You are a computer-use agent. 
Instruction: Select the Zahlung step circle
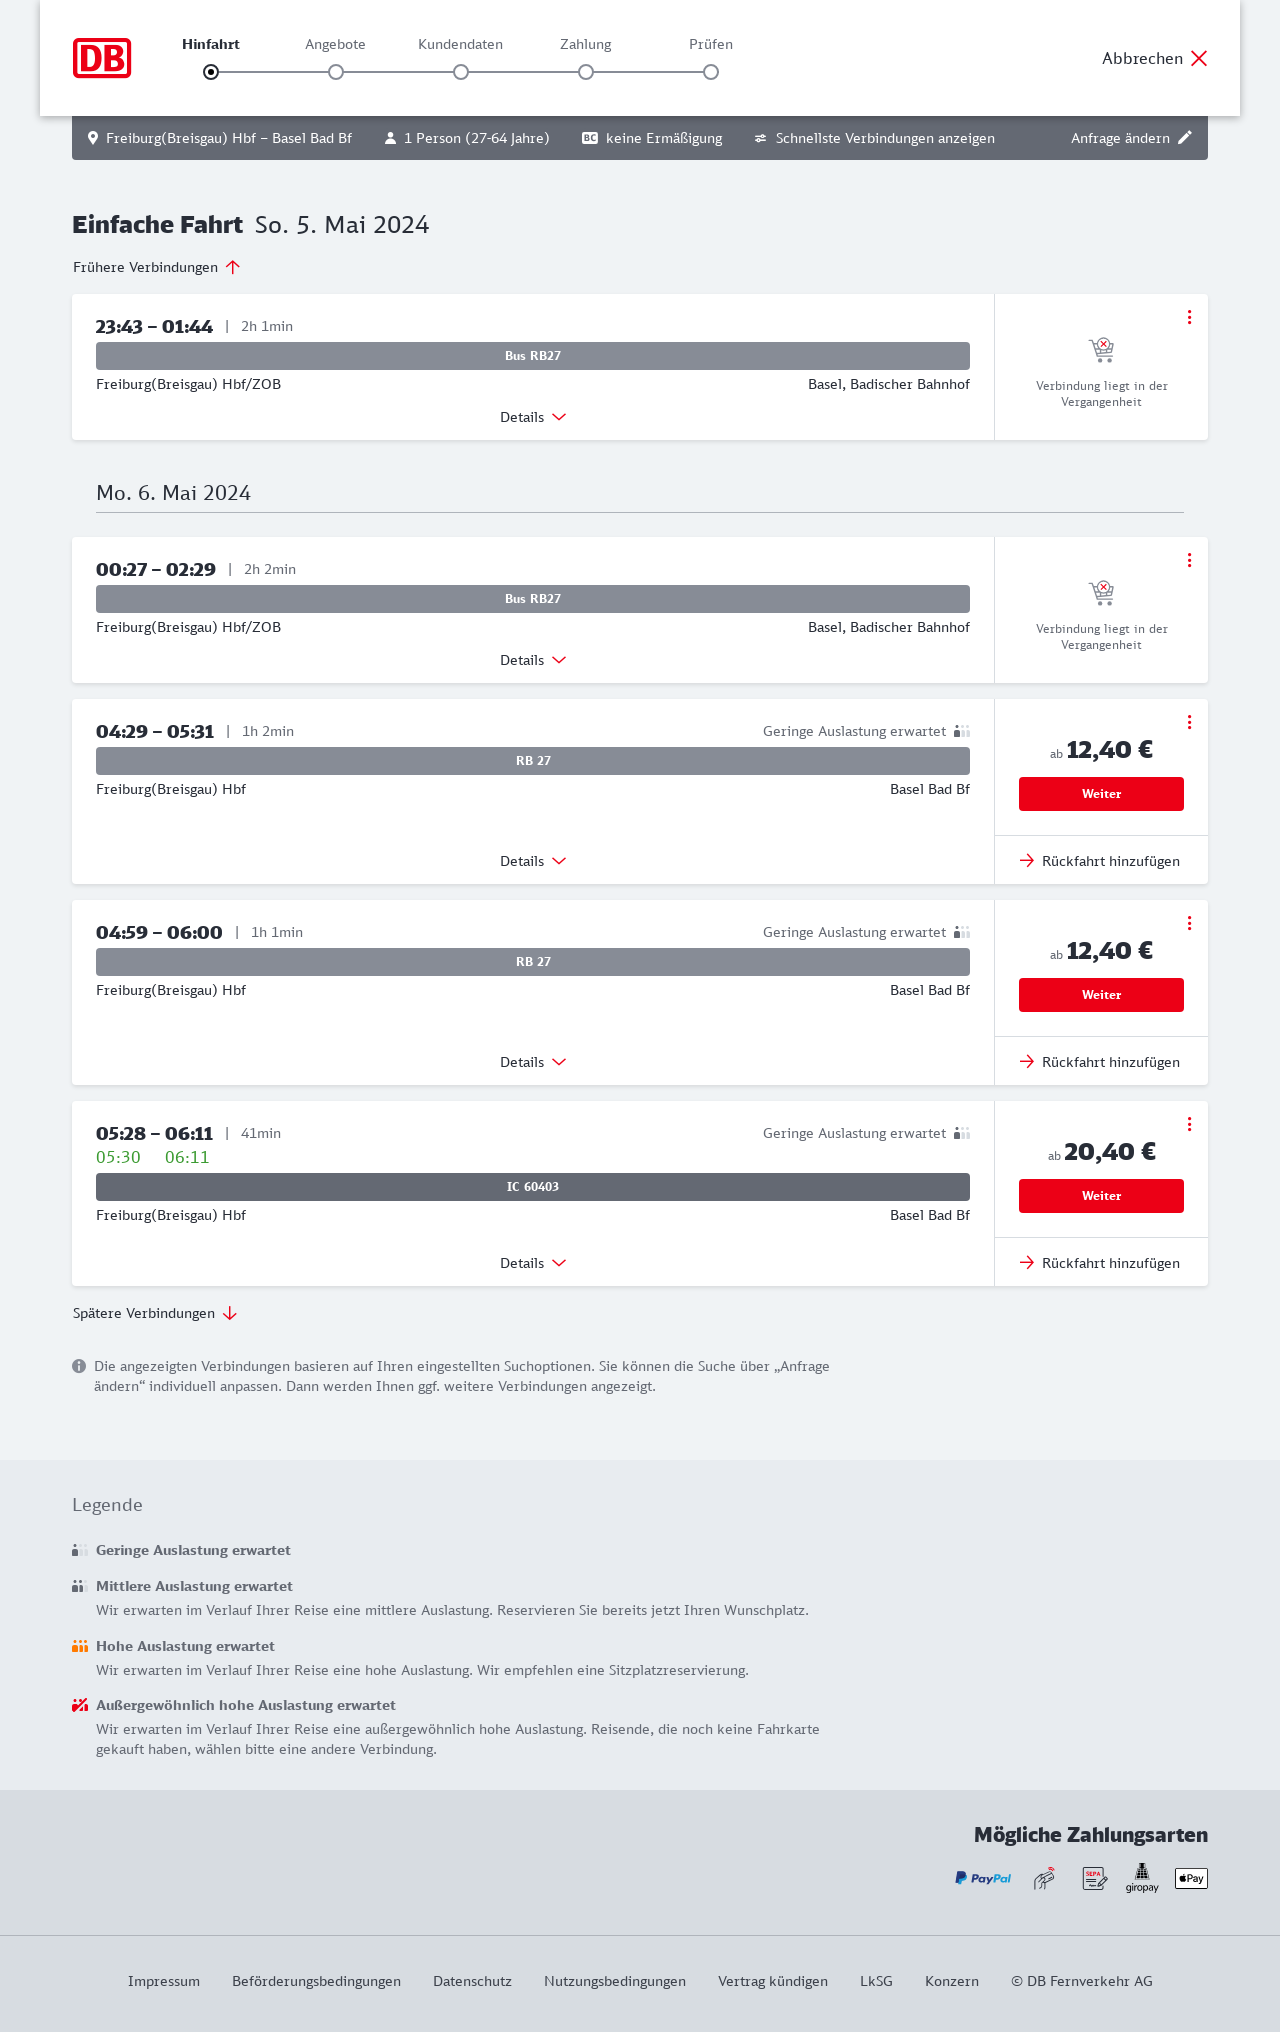coord(586,72)
